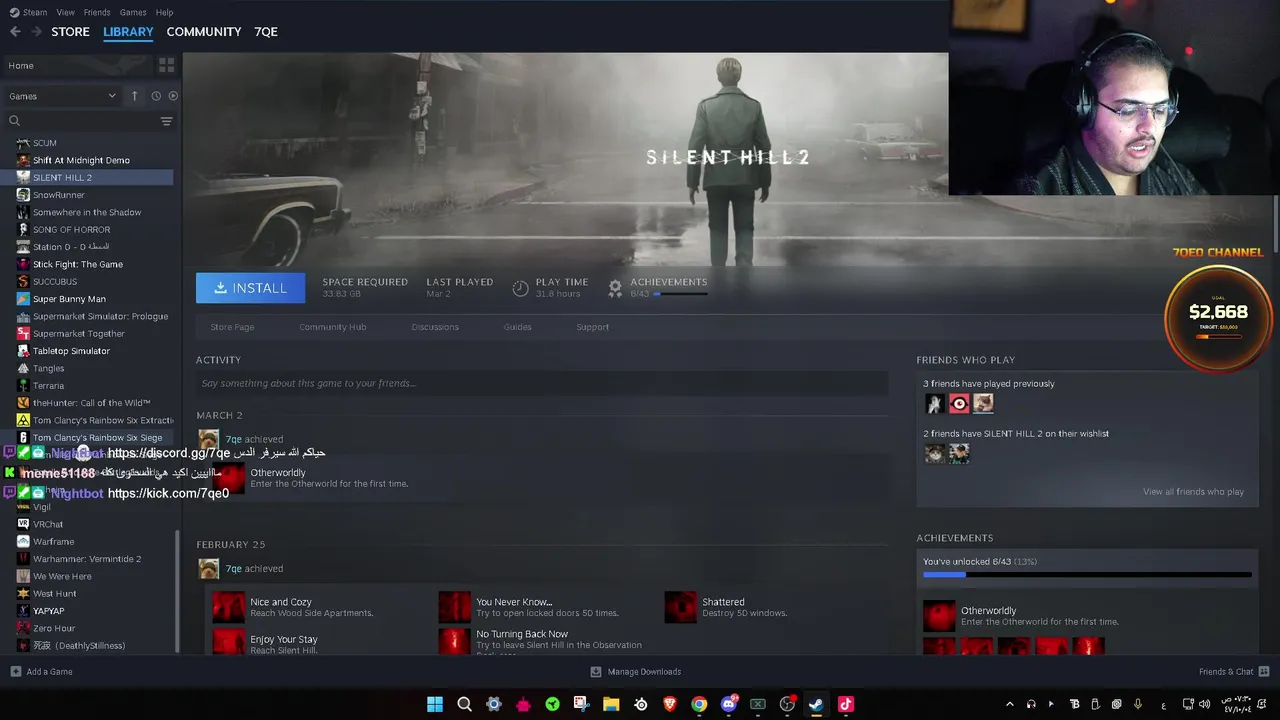Click the VRChat game icon
Viewport: 1280px width, 720px height.
[23, 524]
